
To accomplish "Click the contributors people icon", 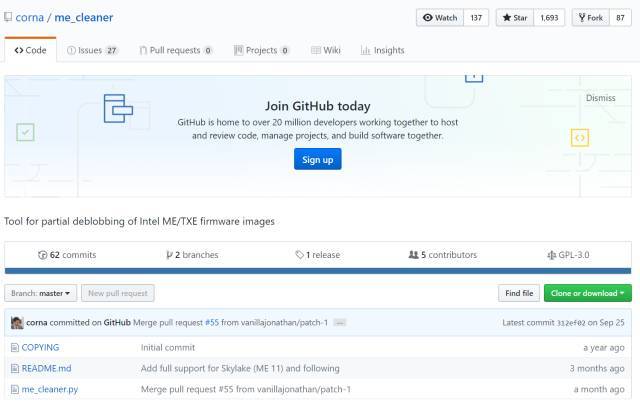I will [x=413, y=255].
